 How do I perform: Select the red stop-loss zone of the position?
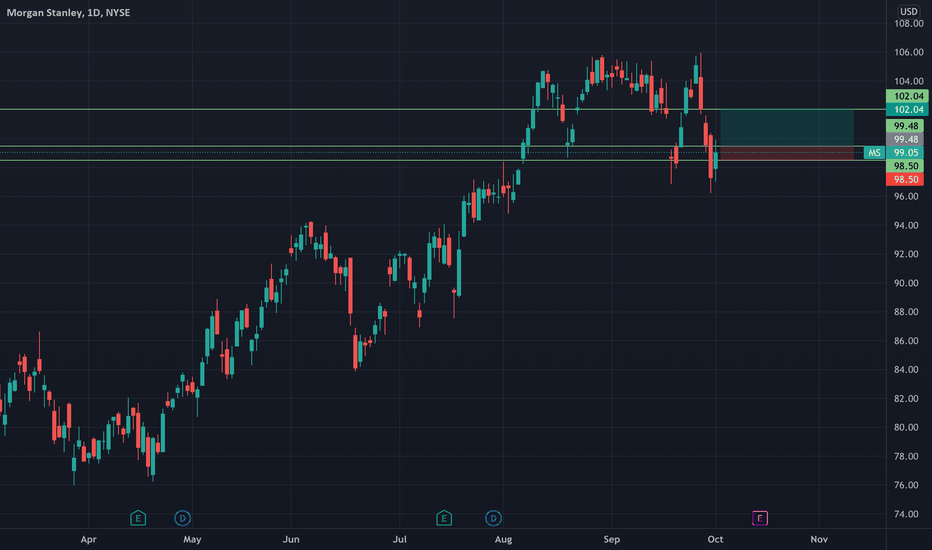787,153
